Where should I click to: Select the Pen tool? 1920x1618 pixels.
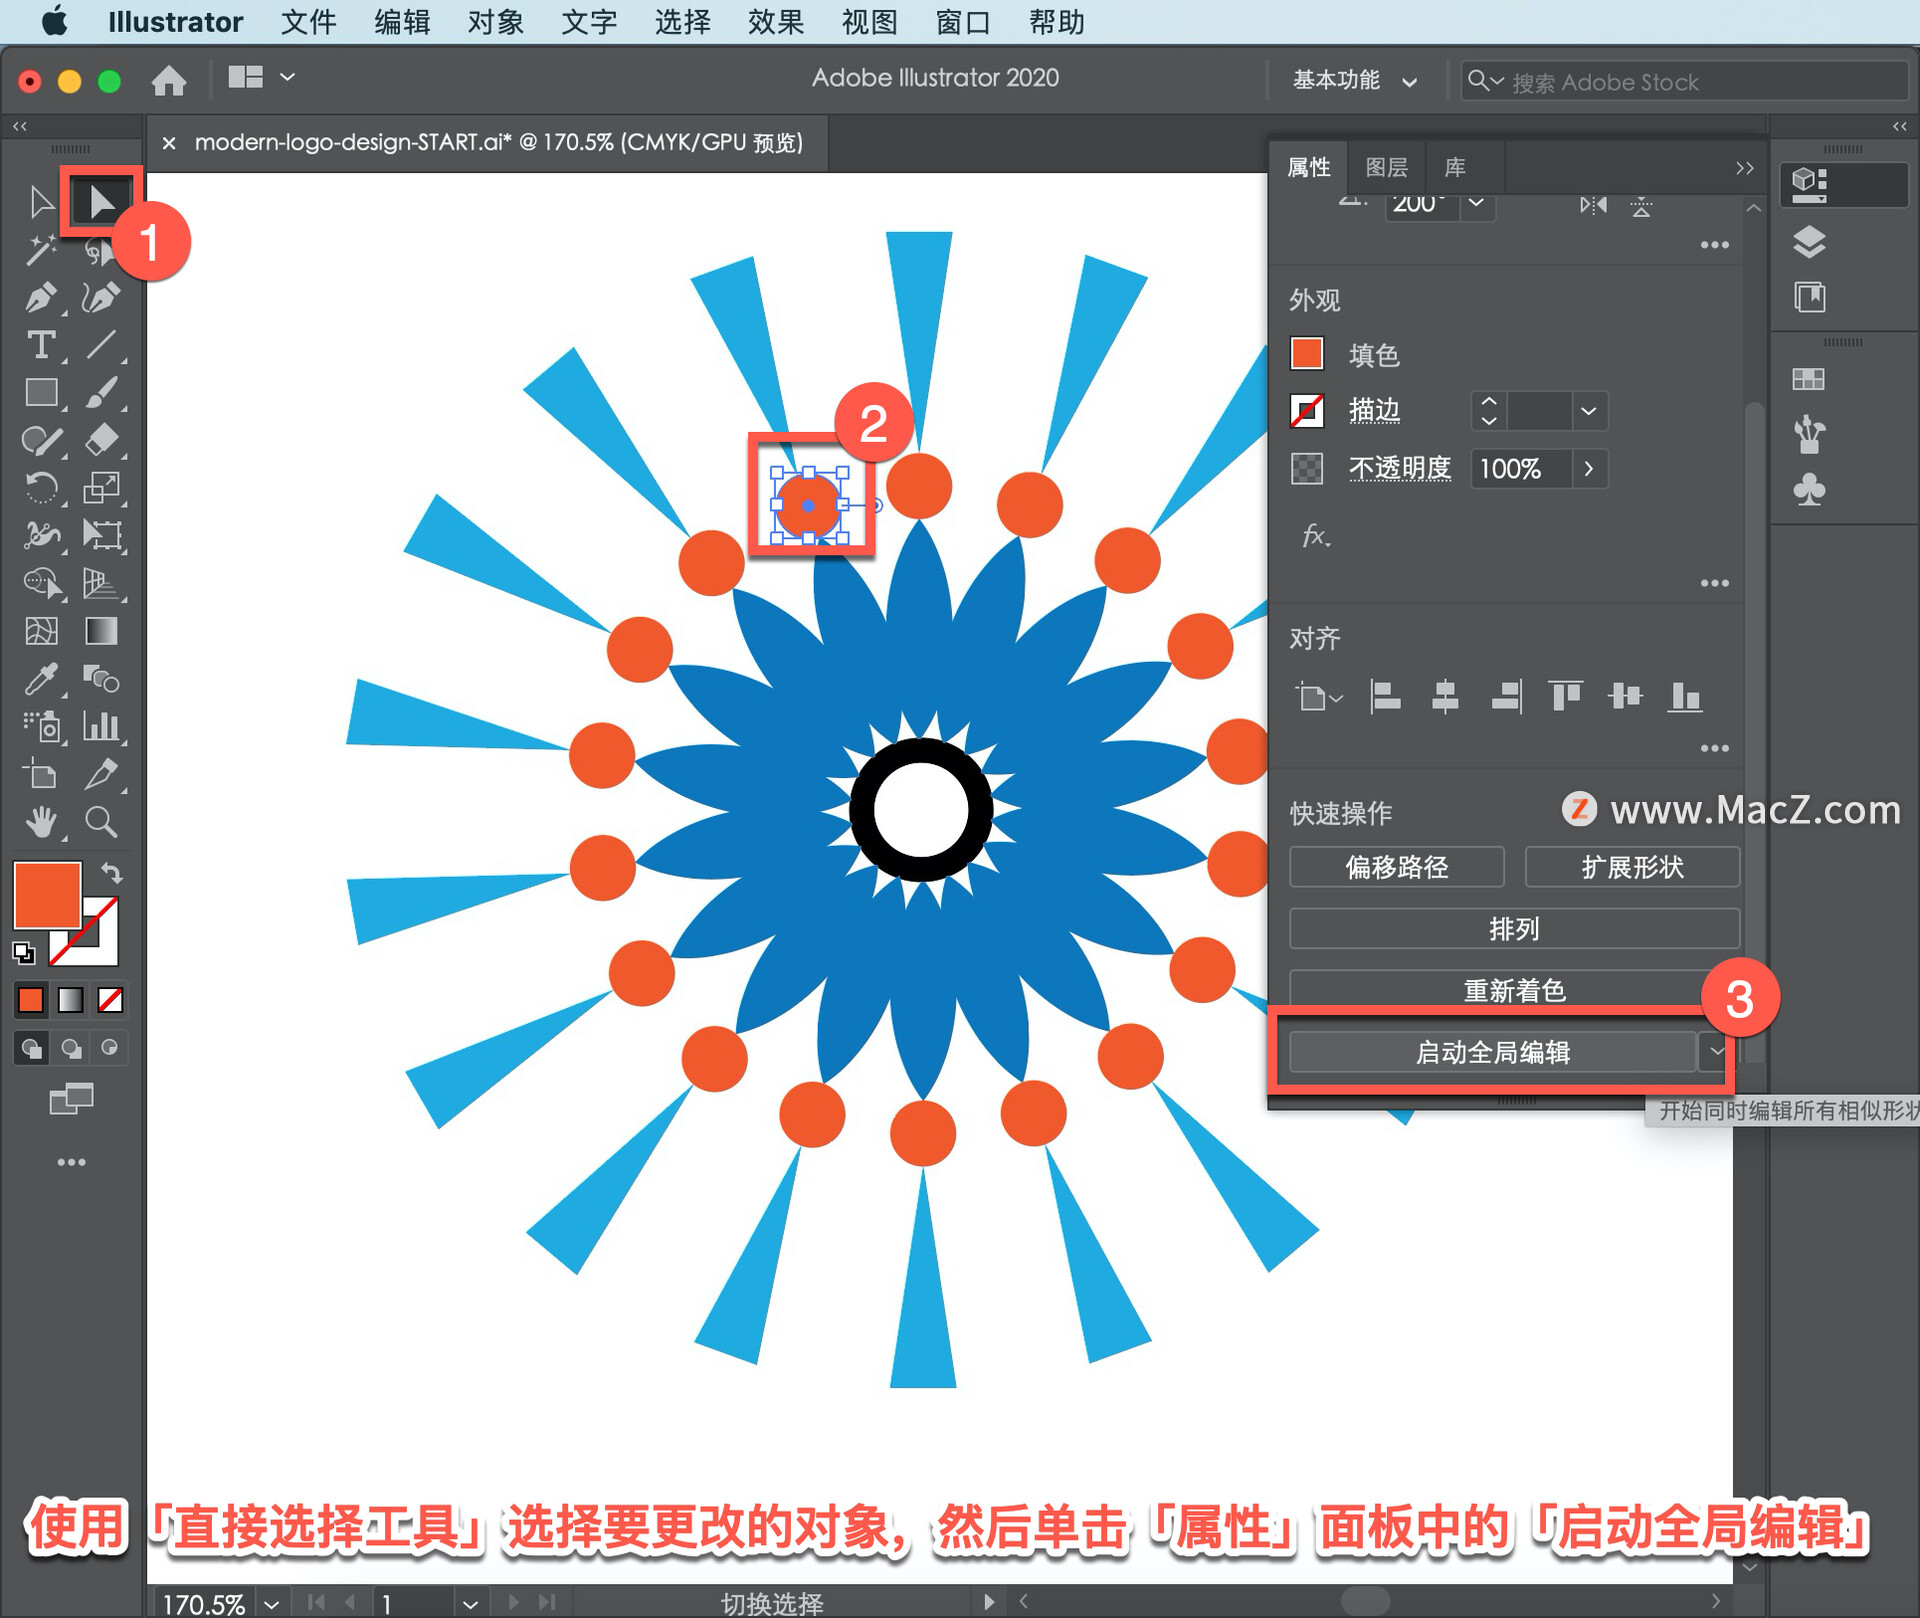click(41, 297)
